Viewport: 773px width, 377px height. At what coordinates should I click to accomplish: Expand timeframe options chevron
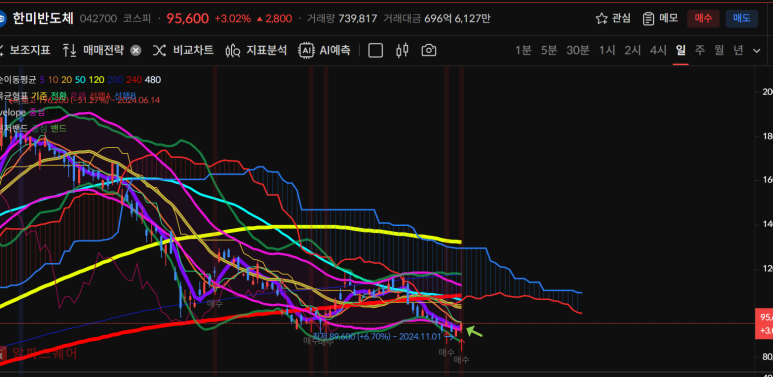click(x=757, y=50)
